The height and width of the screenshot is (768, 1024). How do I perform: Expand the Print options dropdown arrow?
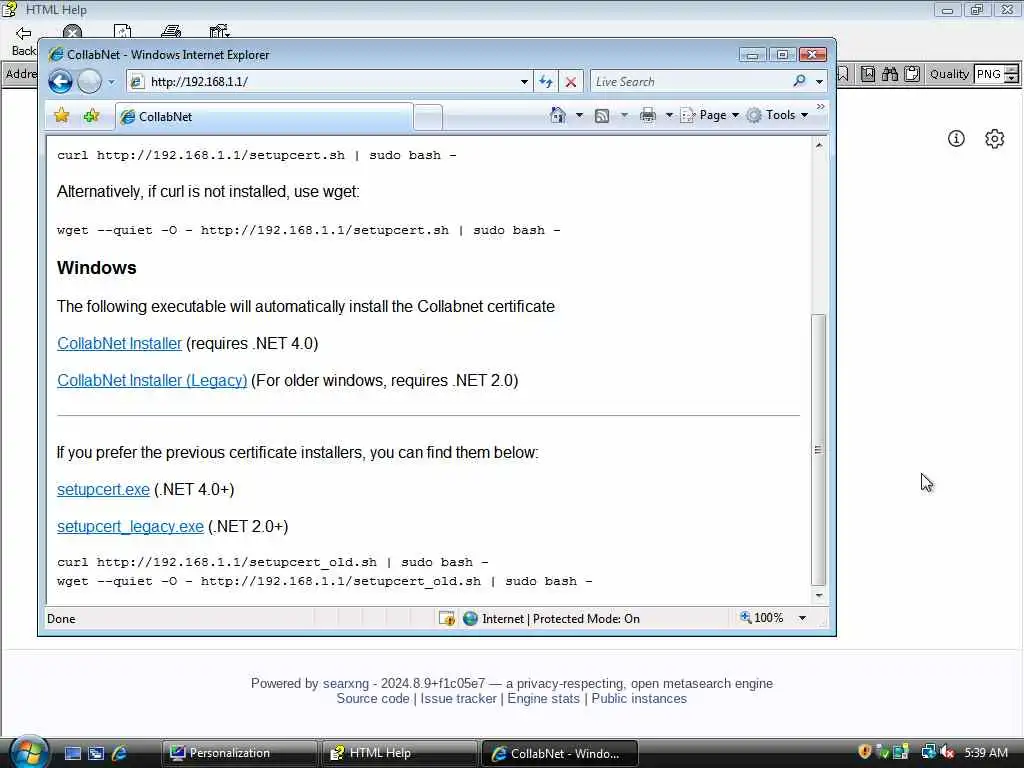[669, 116]
